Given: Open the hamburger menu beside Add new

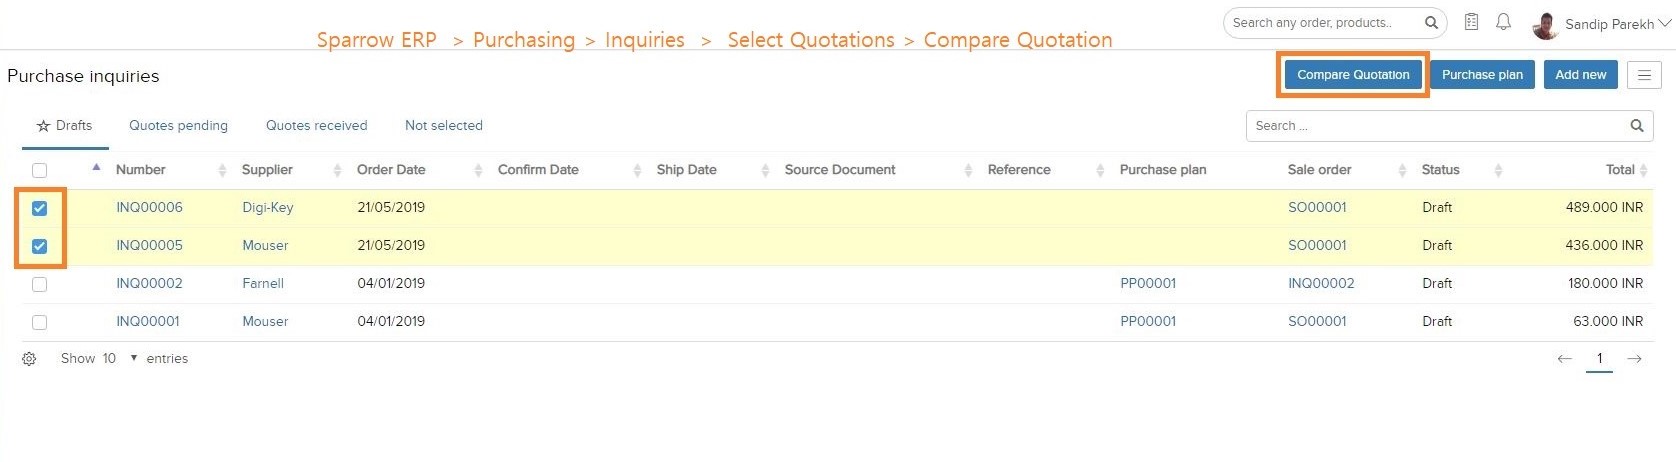Looking at the screenshot, I should (1644, 75).
